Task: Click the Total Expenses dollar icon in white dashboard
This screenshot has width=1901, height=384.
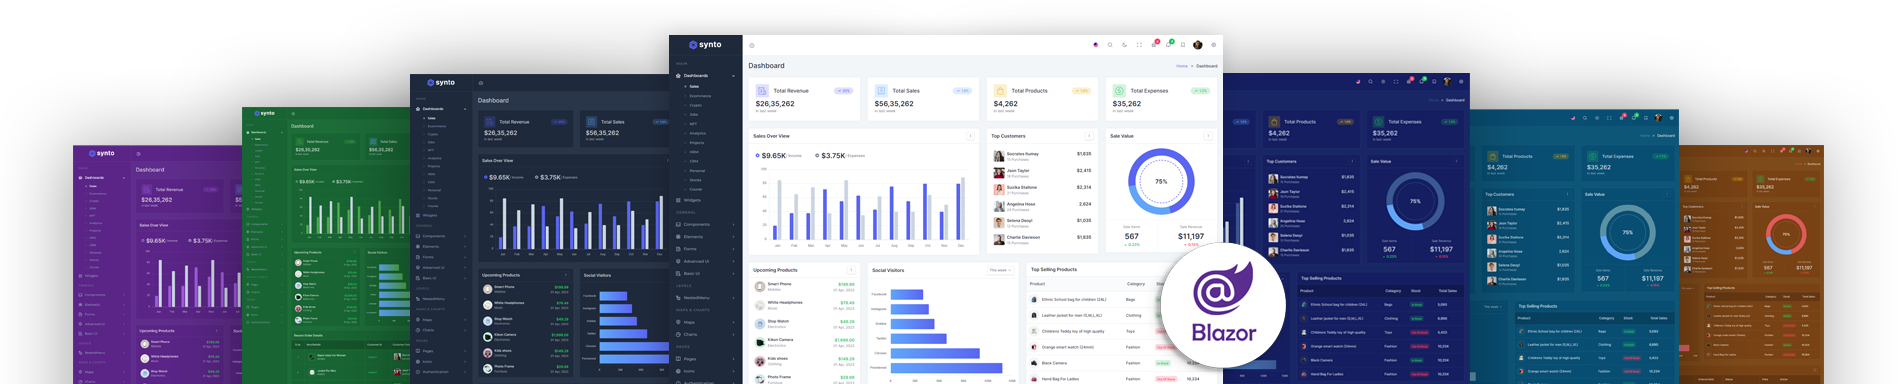Action: [1119, 91]
